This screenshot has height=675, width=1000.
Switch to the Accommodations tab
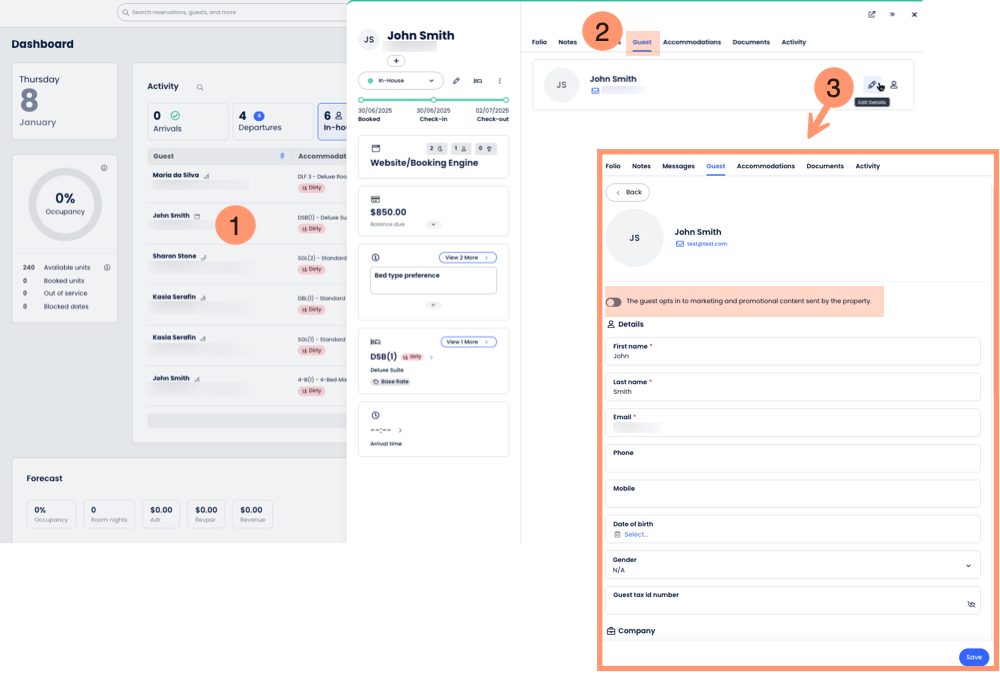(x=766, y=166)
